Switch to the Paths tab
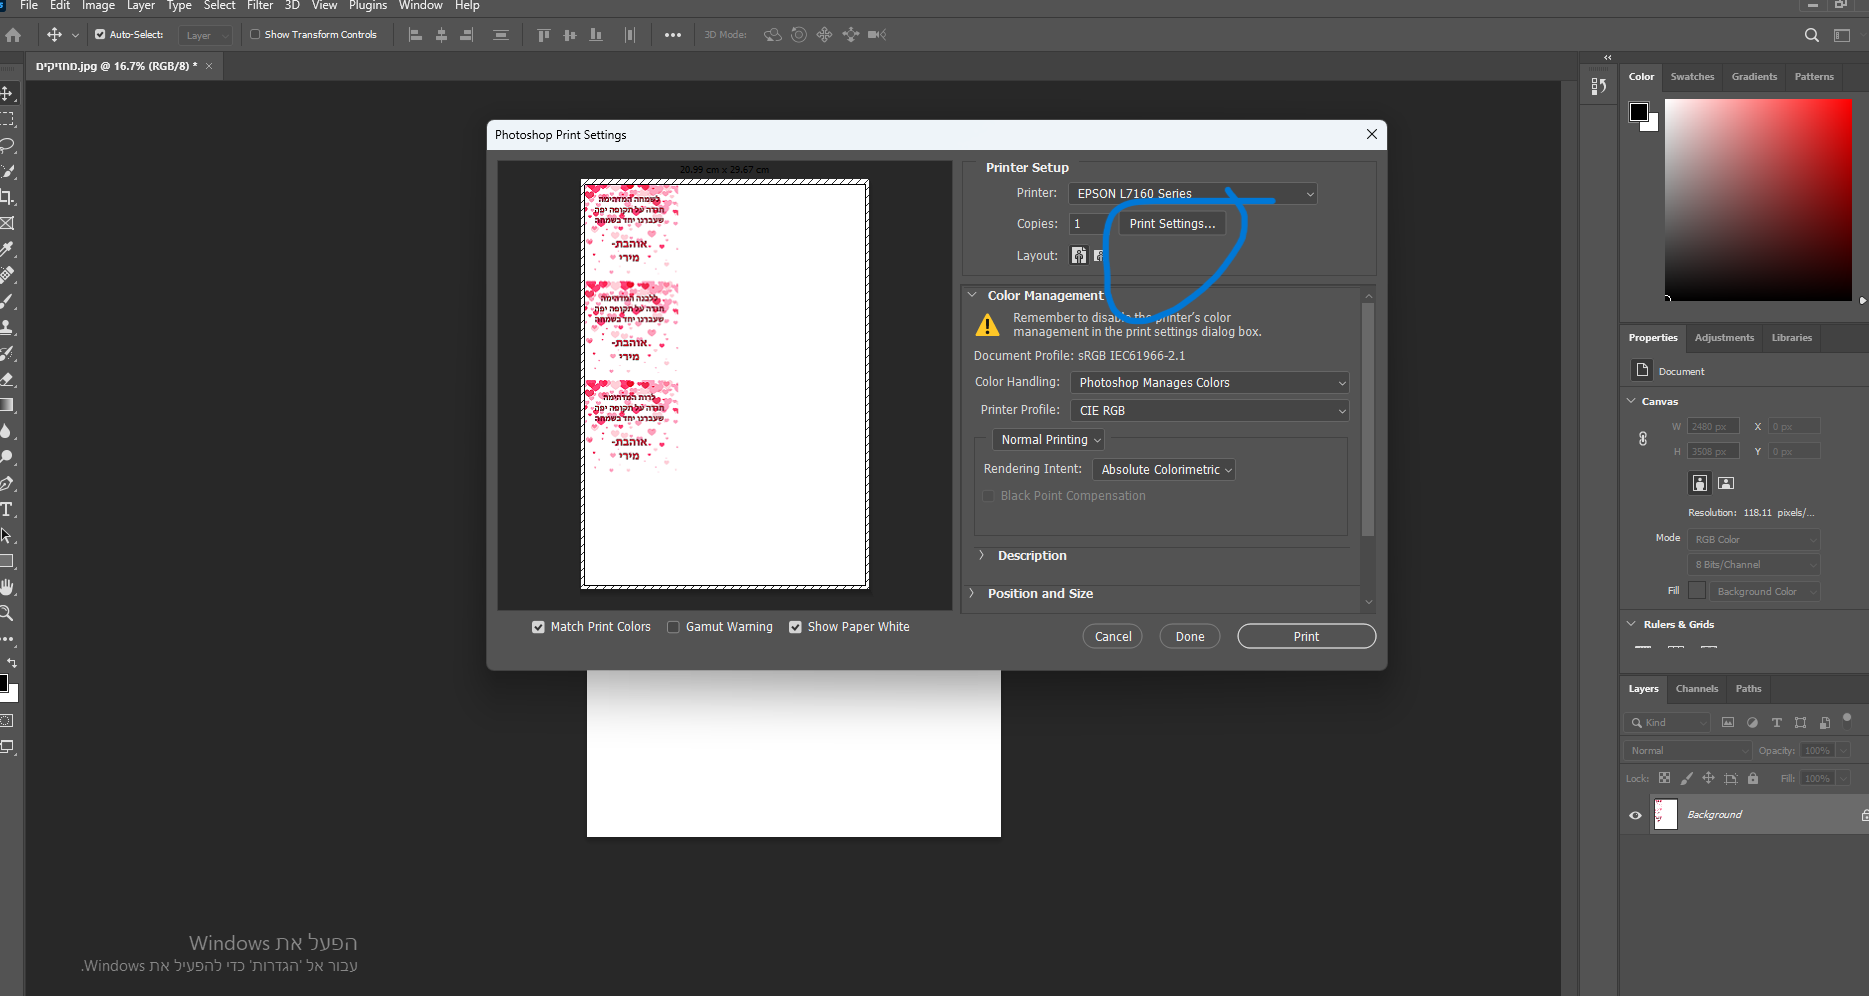This screenshot has width=1869, height=996. 1749,689
